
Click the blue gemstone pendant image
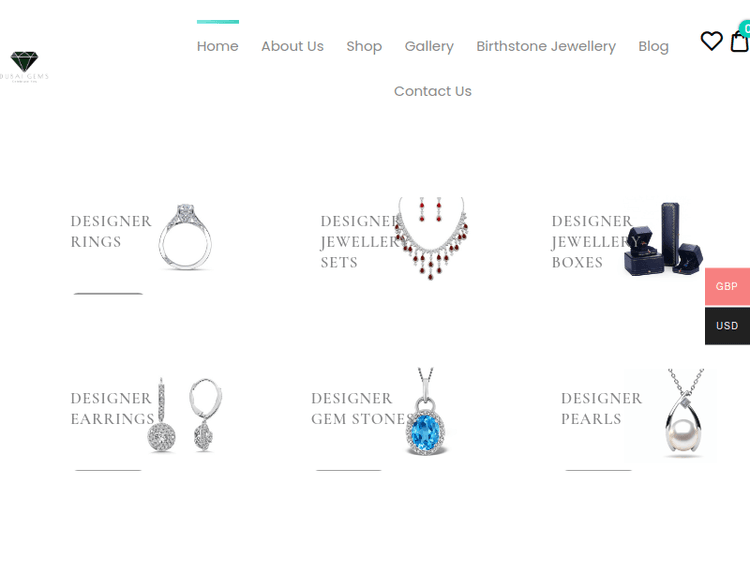(x=426, y=411)
